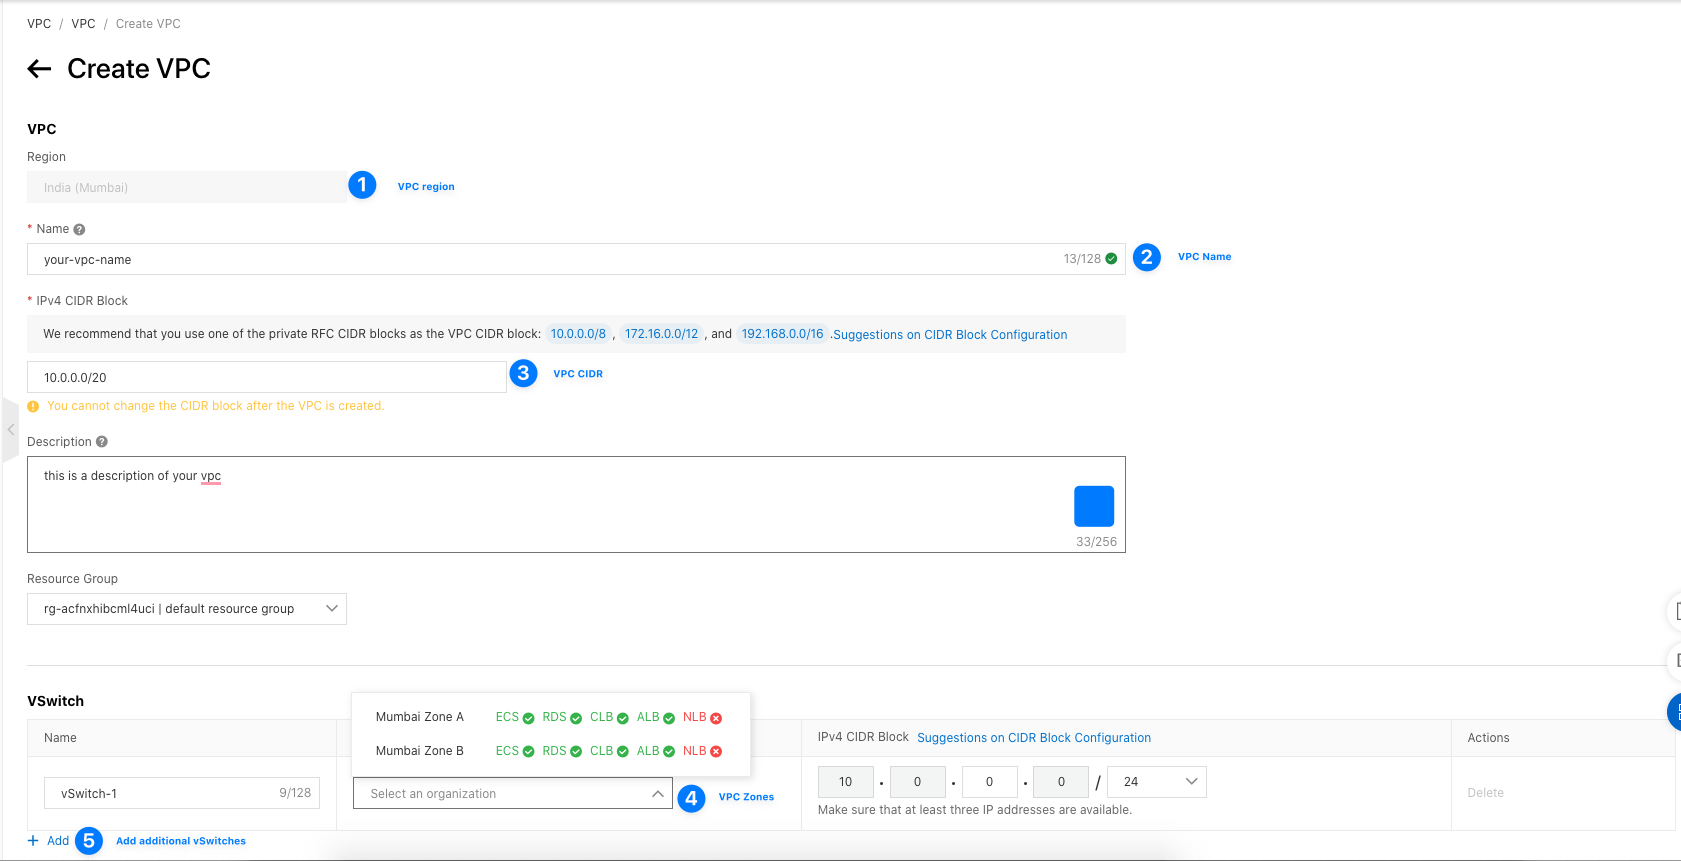Click the plus icon to add a vSwitch

click(33, 841)
